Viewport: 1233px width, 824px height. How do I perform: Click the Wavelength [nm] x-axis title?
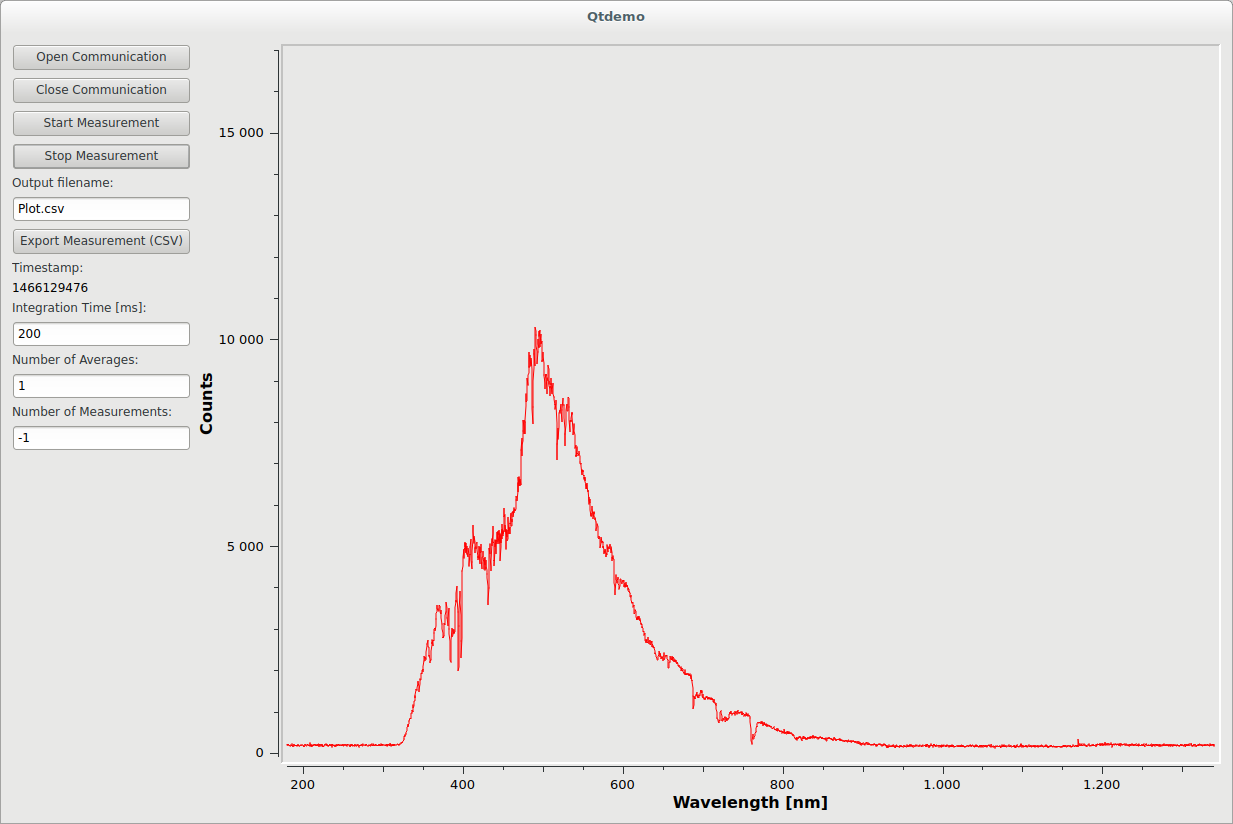click(750, 802)
